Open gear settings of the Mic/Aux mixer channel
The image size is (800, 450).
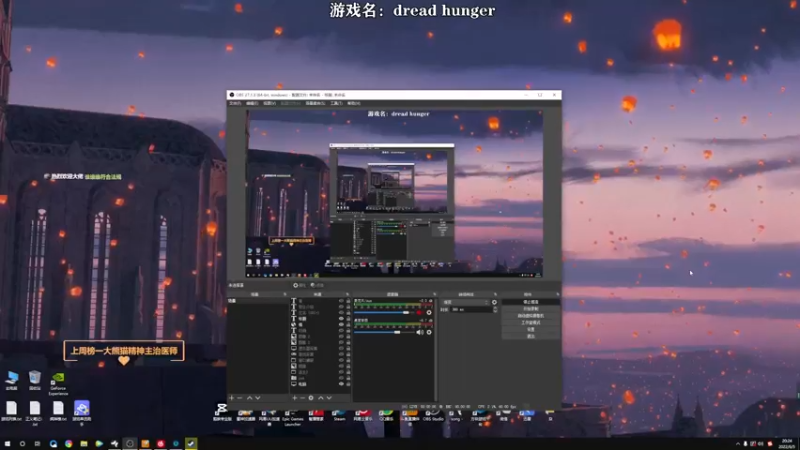(429, 312)
